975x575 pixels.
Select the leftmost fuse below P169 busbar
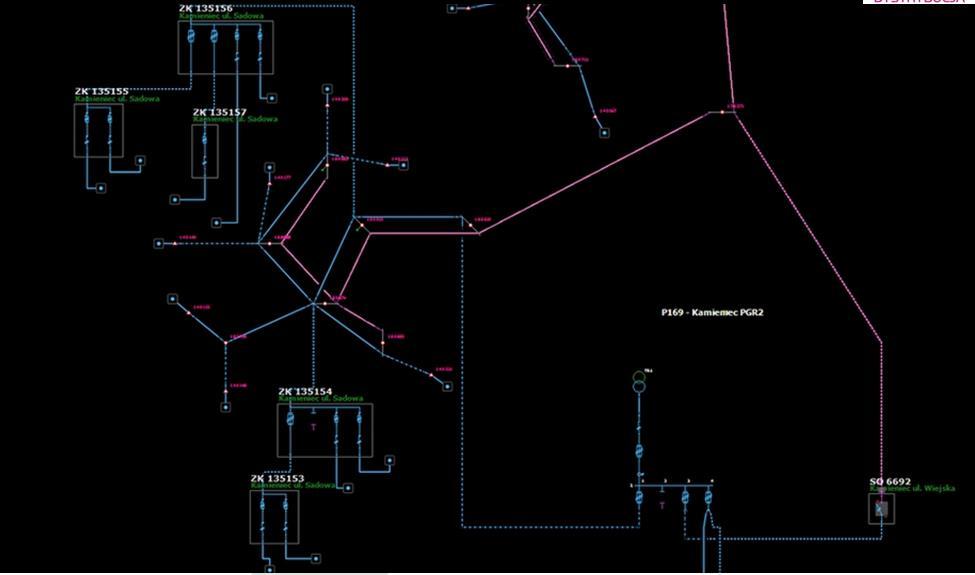click(x=639, y=497)
